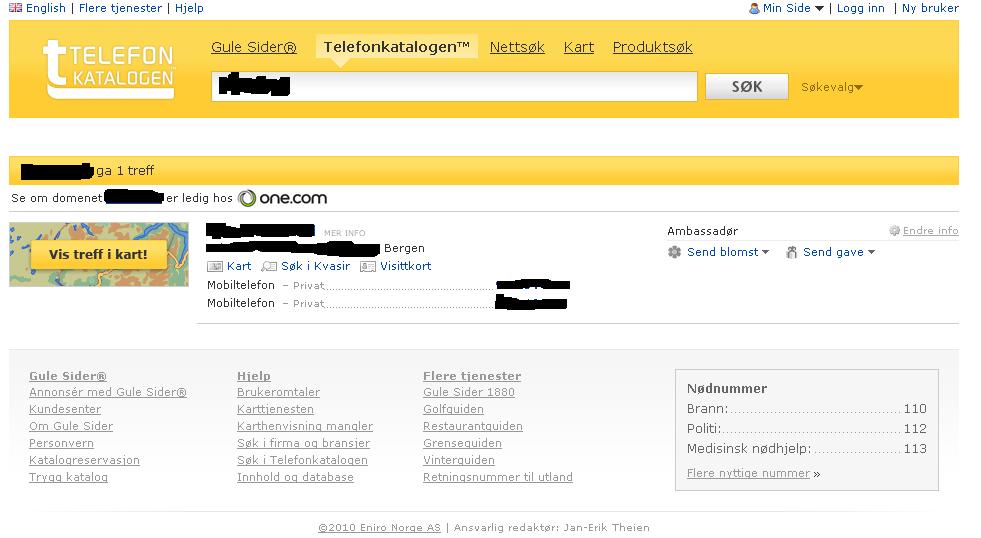Switch to the Gule Sider tab
The height and width of the screenshot is (538, 981).
point(253,47)
